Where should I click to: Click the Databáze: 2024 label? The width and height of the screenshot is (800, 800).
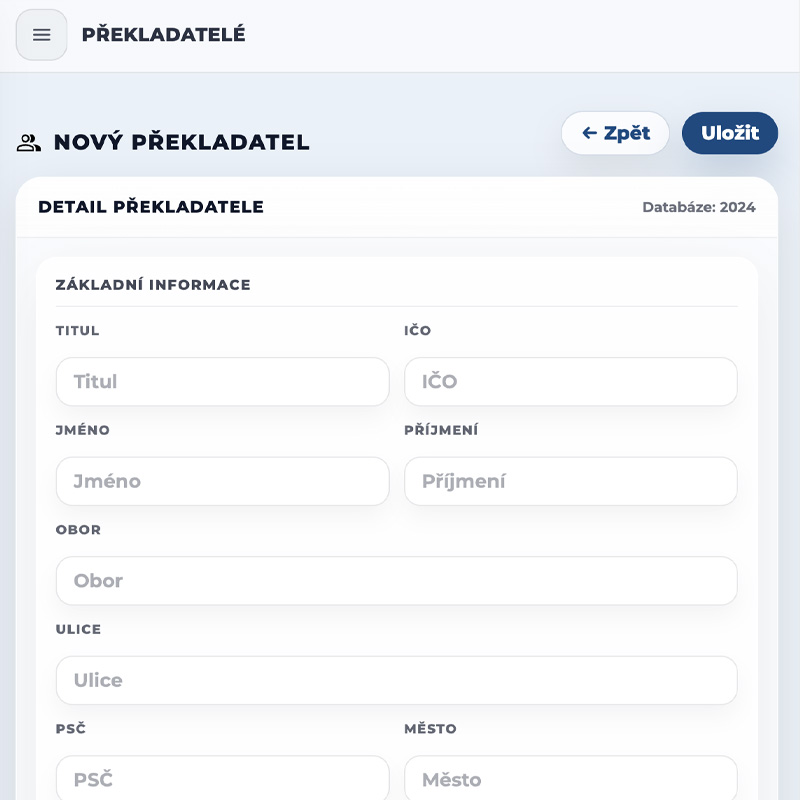[x=698, y=208]
